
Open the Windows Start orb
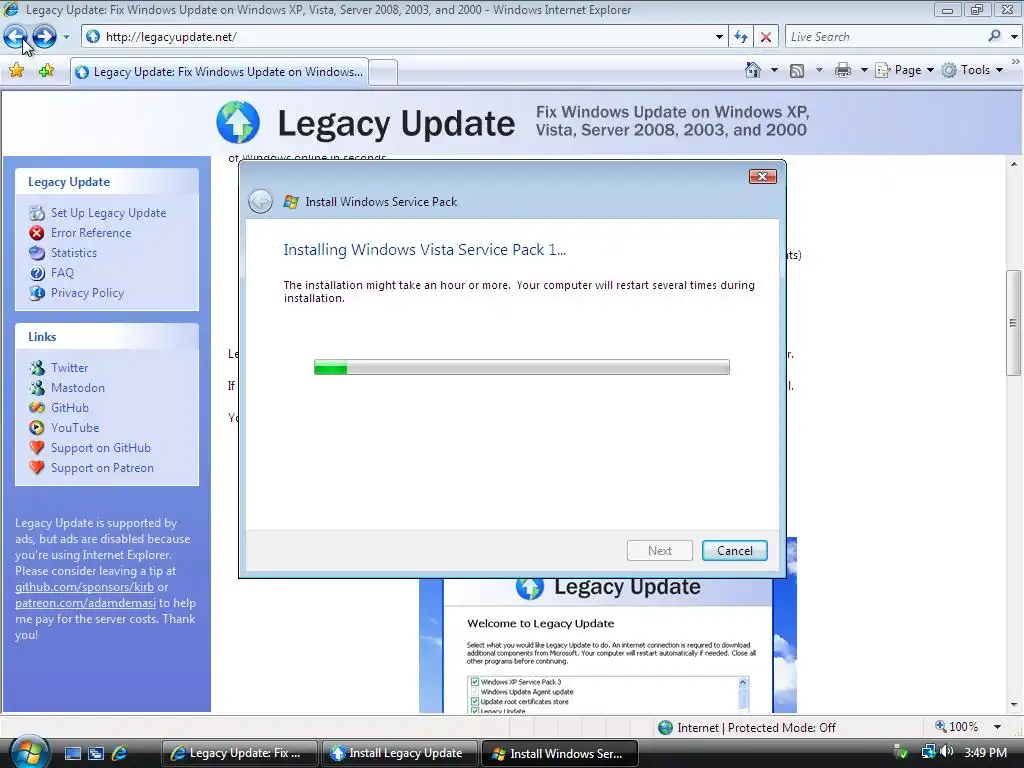pos(28,752)
